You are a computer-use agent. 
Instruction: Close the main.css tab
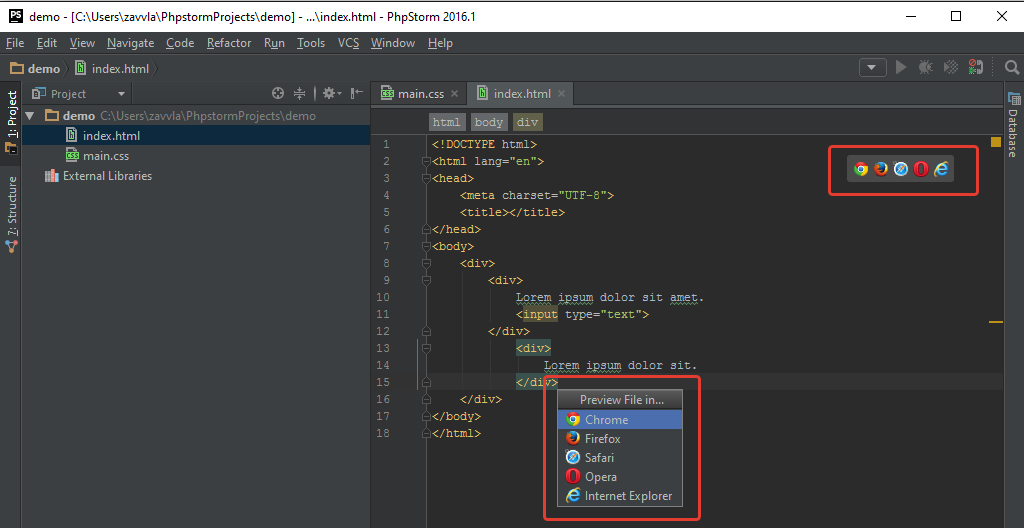[x=455, y=93]
